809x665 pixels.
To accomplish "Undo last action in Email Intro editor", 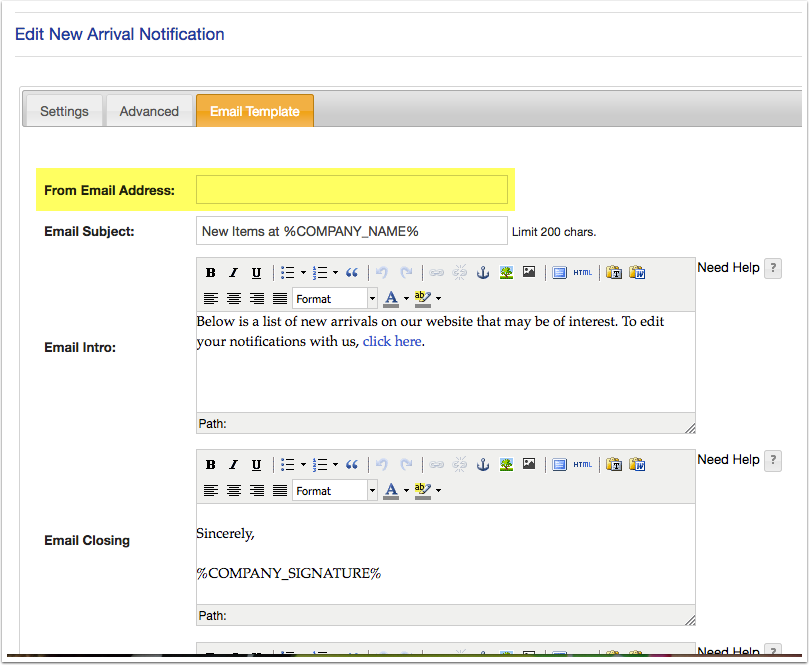I will pyautogui.click(x=382, y=272).
